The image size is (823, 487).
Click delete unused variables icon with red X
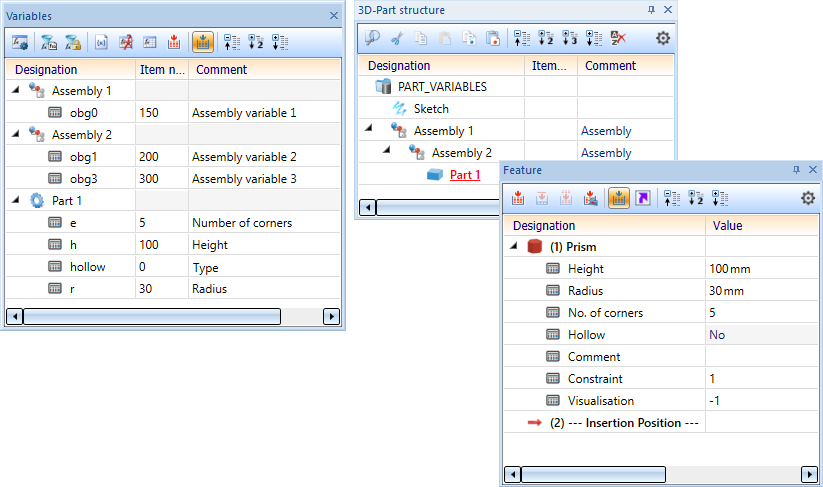[x=125, y=42]
